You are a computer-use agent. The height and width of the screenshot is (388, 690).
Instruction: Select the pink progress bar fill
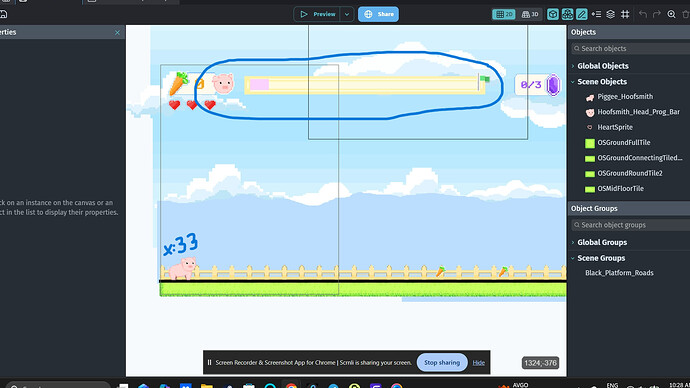tap(260, 84)
